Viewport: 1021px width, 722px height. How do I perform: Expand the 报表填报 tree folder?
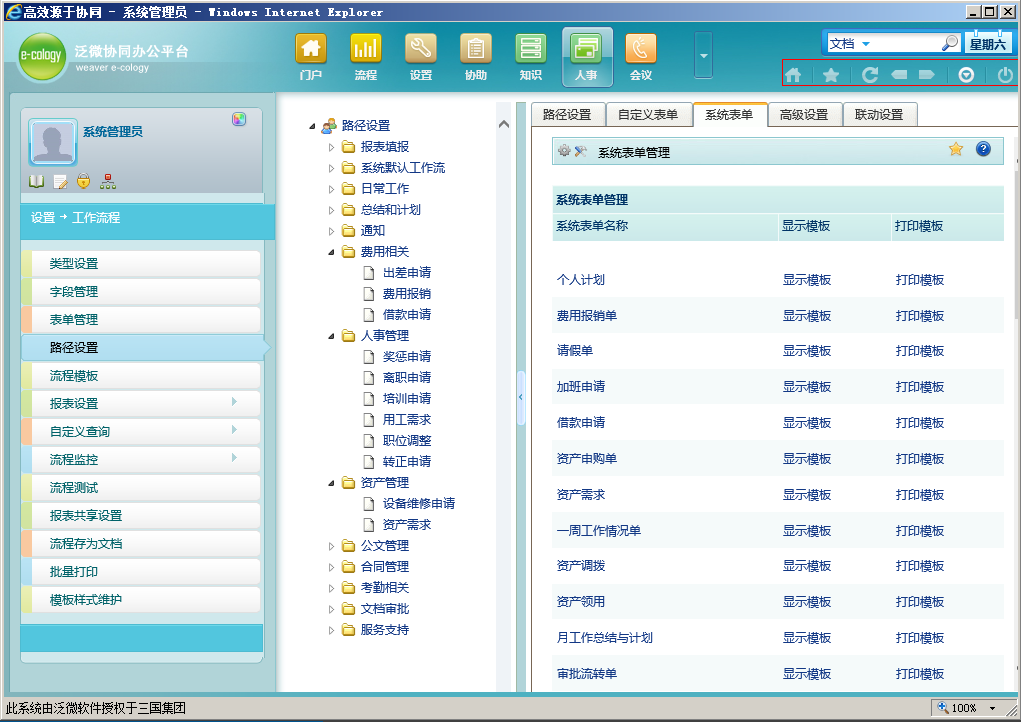331,147
